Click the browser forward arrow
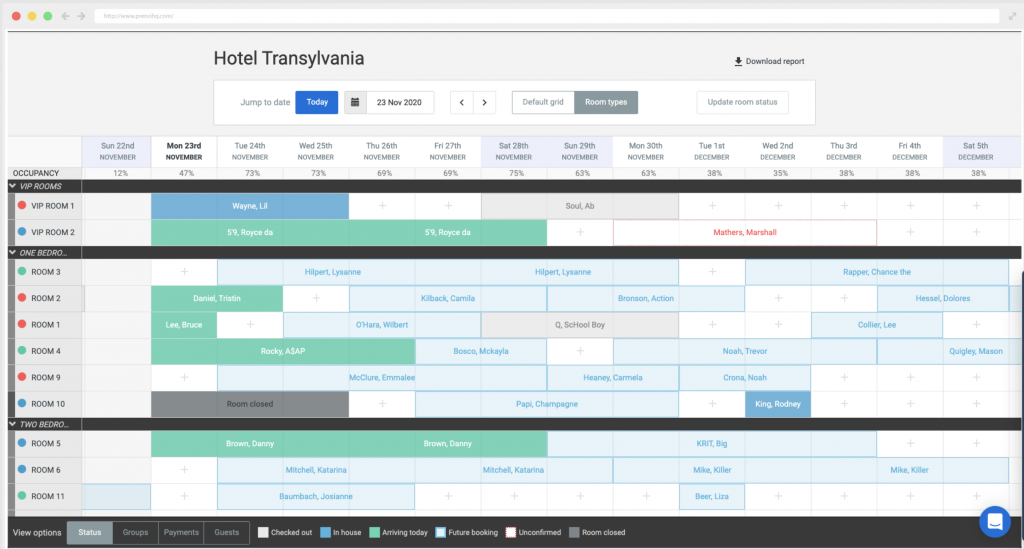The image size is (1024, 549). click(81, 16)
